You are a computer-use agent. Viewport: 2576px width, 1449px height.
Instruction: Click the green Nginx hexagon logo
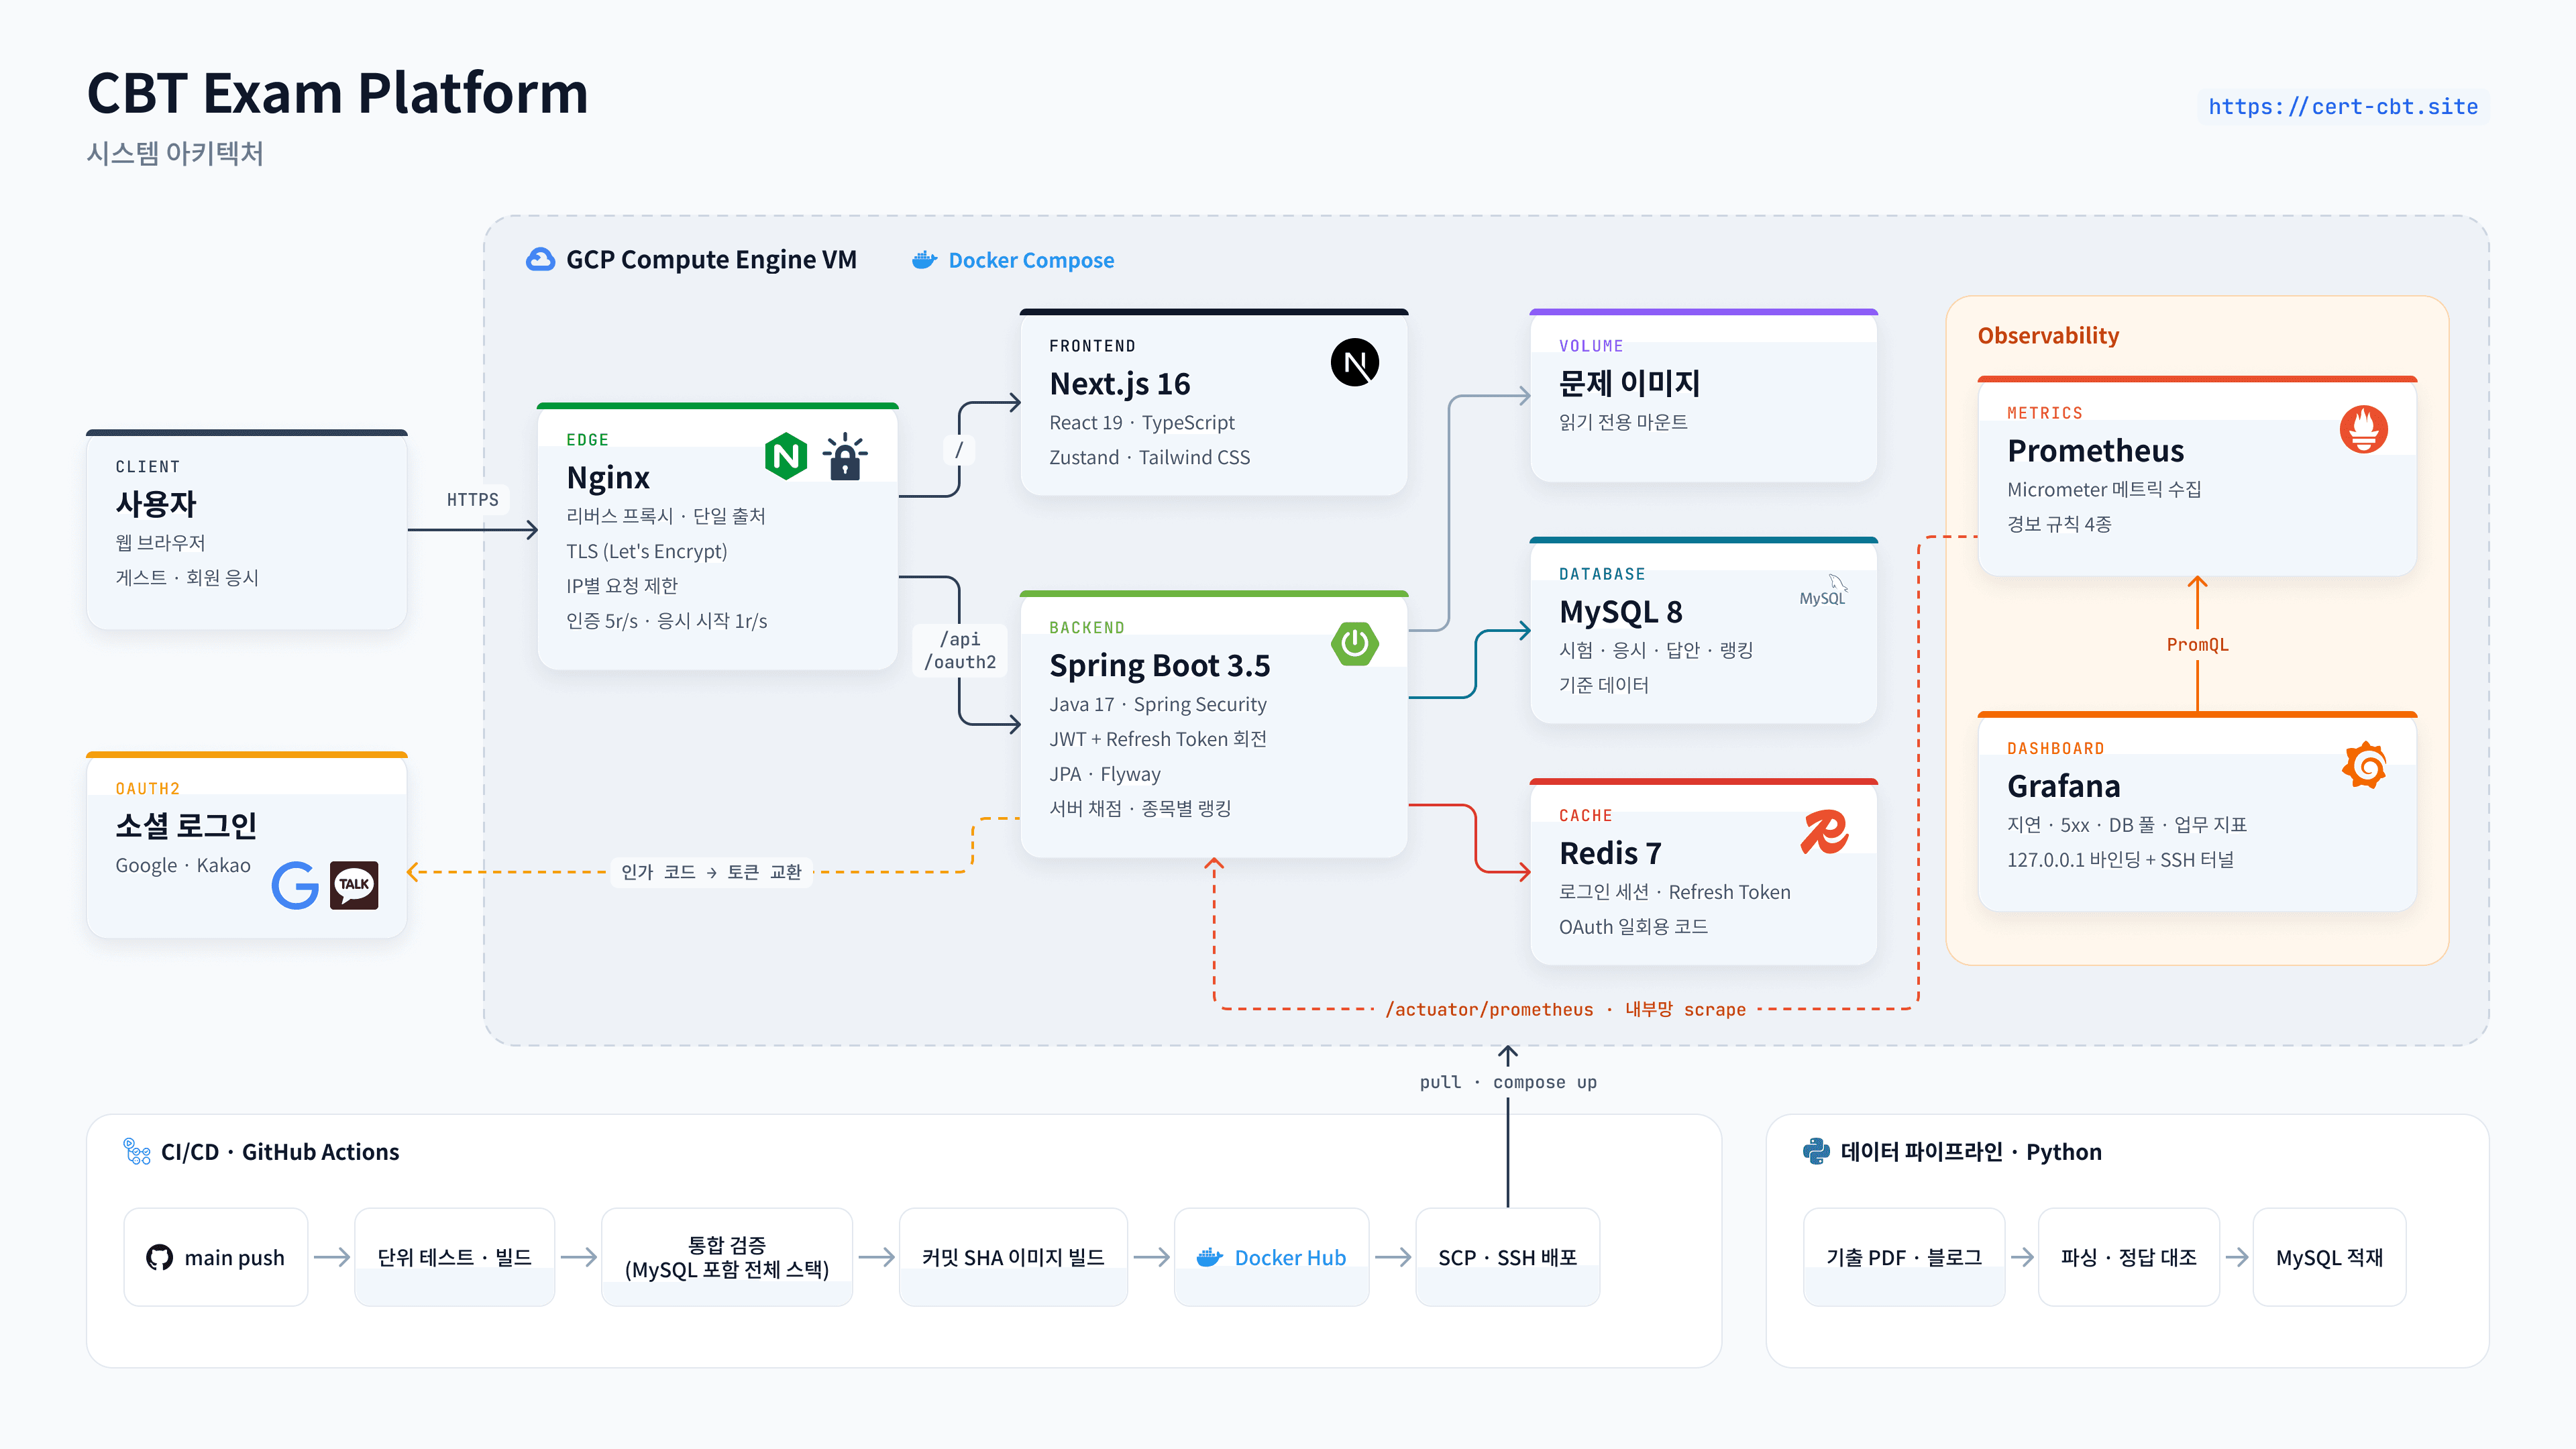(x=786, y=456)
